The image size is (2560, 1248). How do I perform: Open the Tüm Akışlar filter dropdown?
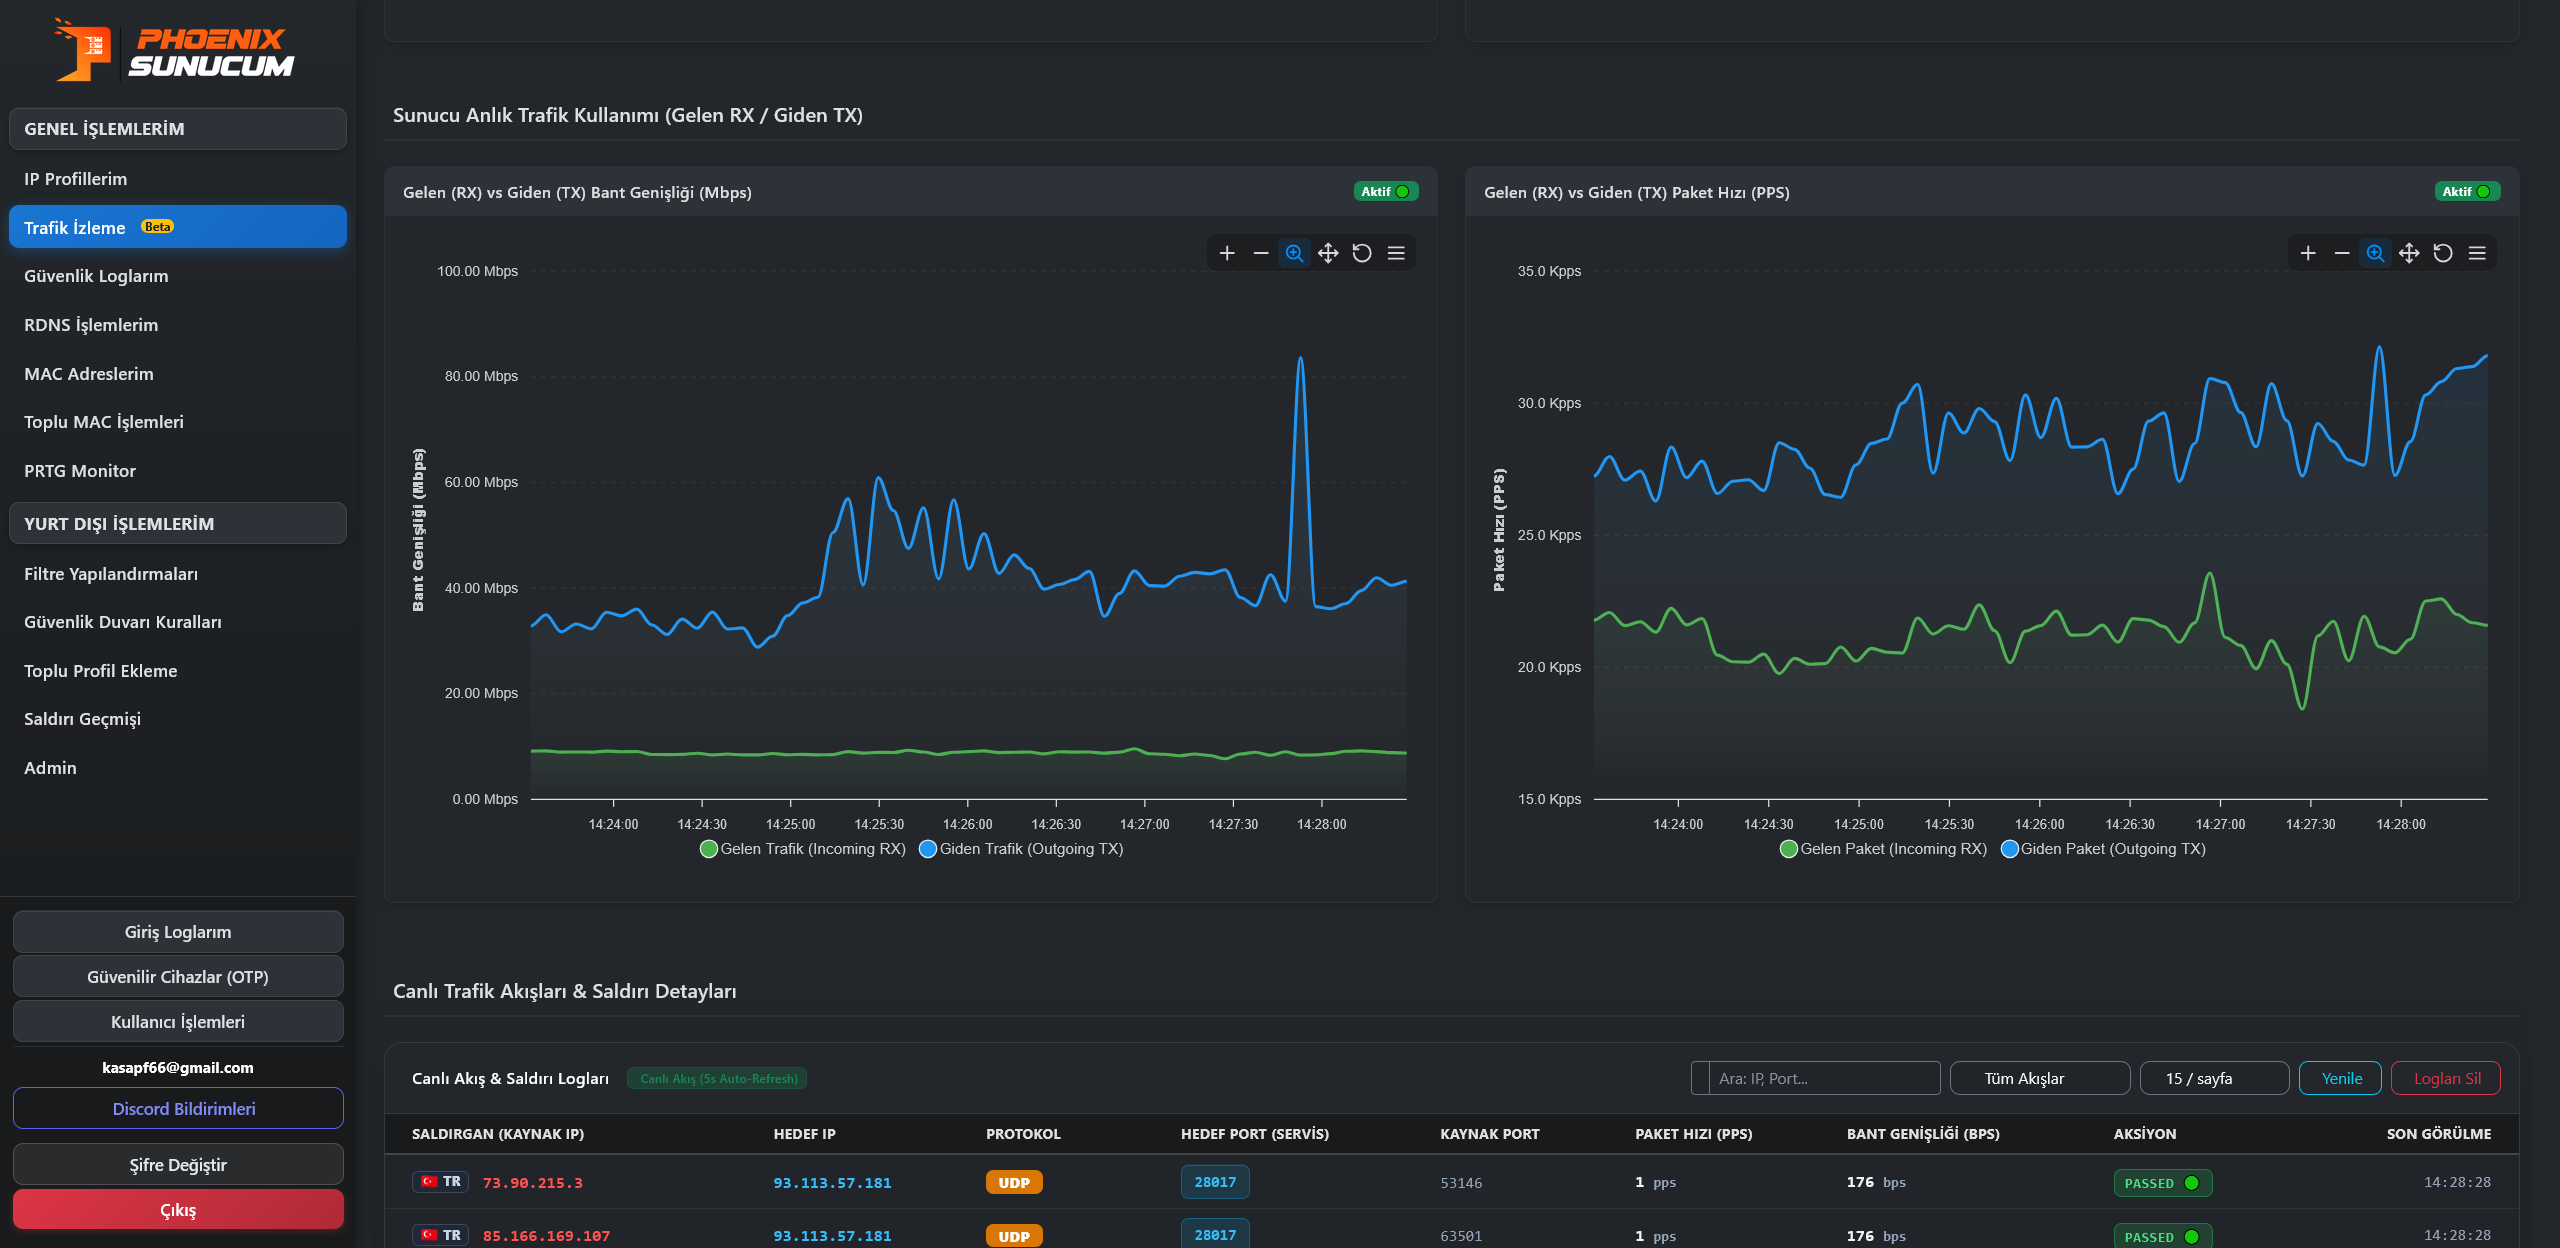2040,1078
